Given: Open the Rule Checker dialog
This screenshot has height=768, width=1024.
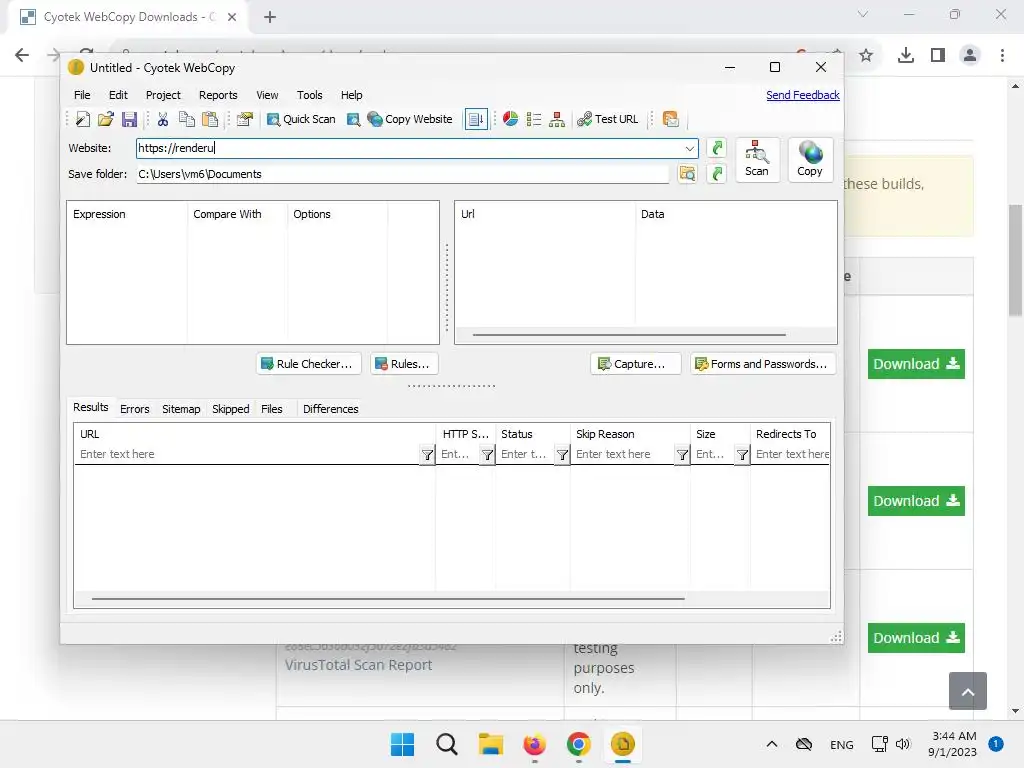Looking at the screenshot, I should 308,364.
